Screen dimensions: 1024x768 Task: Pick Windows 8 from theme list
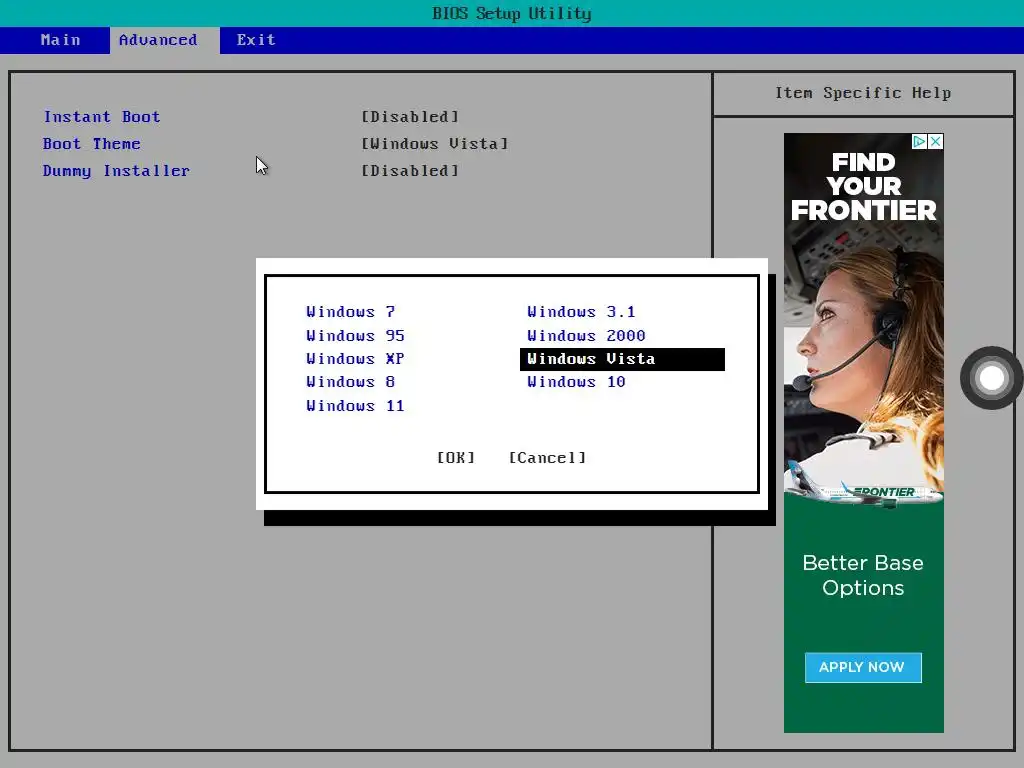coord(351,382)
